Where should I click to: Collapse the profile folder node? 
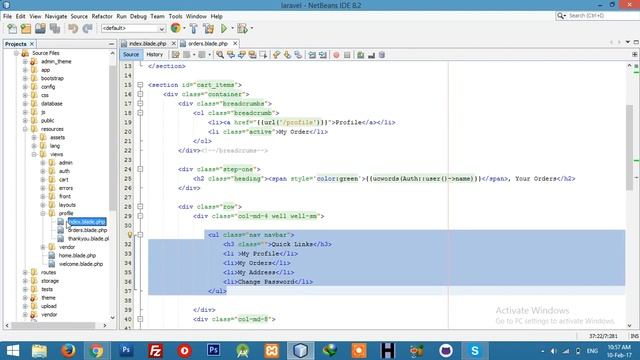pyautogui.click(x=43, y=213)
